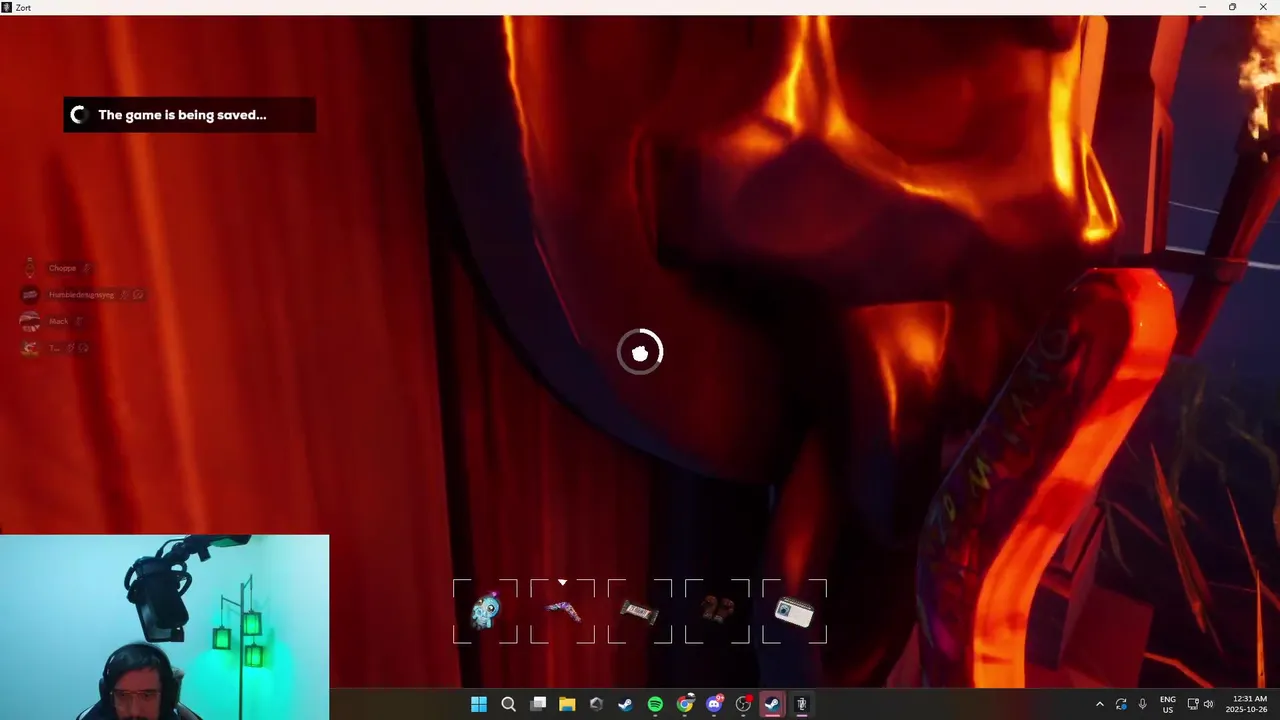The height and width of the screenshot is (720, 1280).
Task: Open volume control in system tray
Action: 1209,704
